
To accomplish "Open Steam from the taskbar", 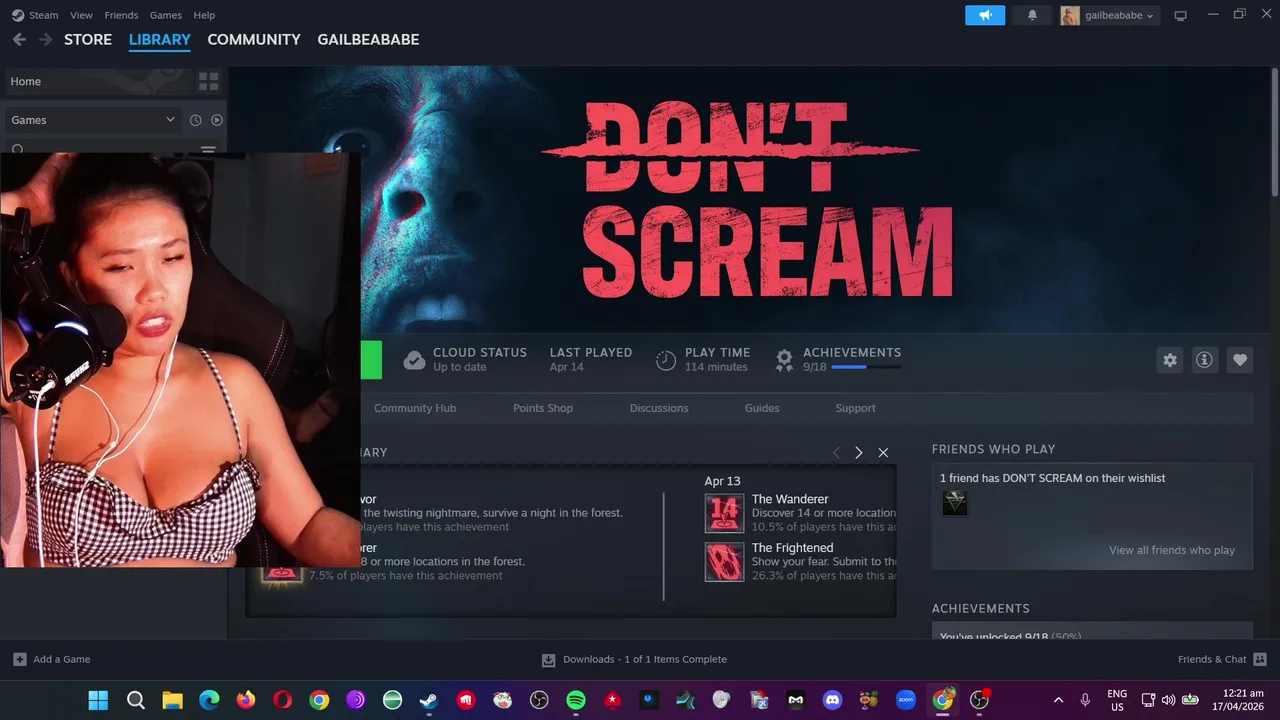I will [x=428, y=700].
